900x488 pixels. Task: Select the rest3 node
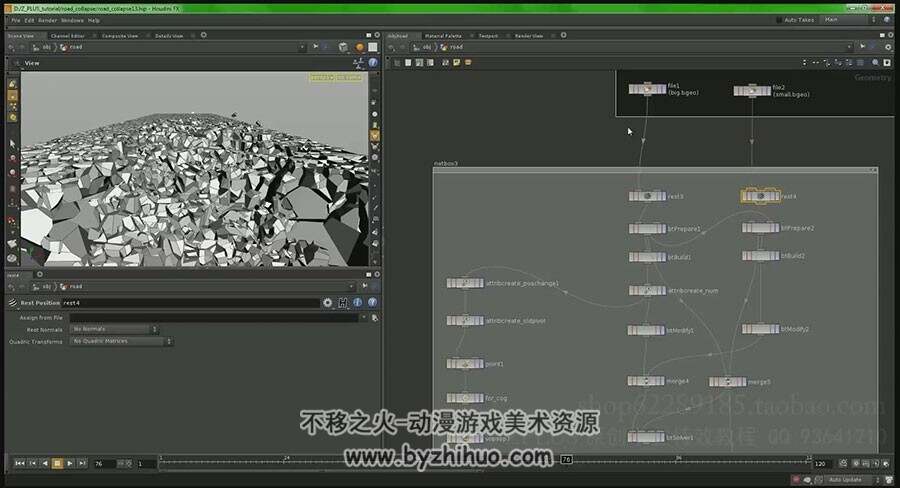tap(647, 196)
